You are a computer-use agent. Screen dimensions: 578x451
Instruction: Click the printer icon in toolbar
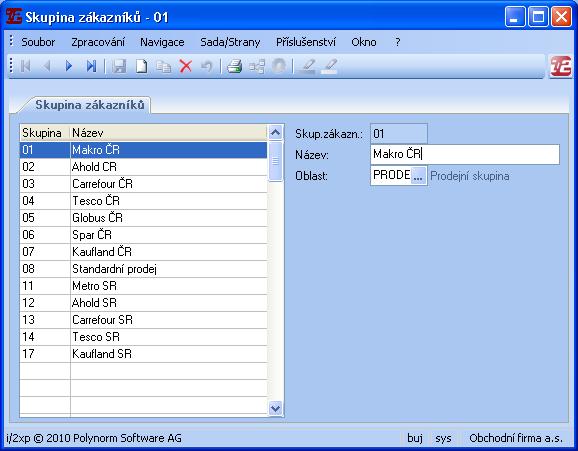[x=234, y=66]
